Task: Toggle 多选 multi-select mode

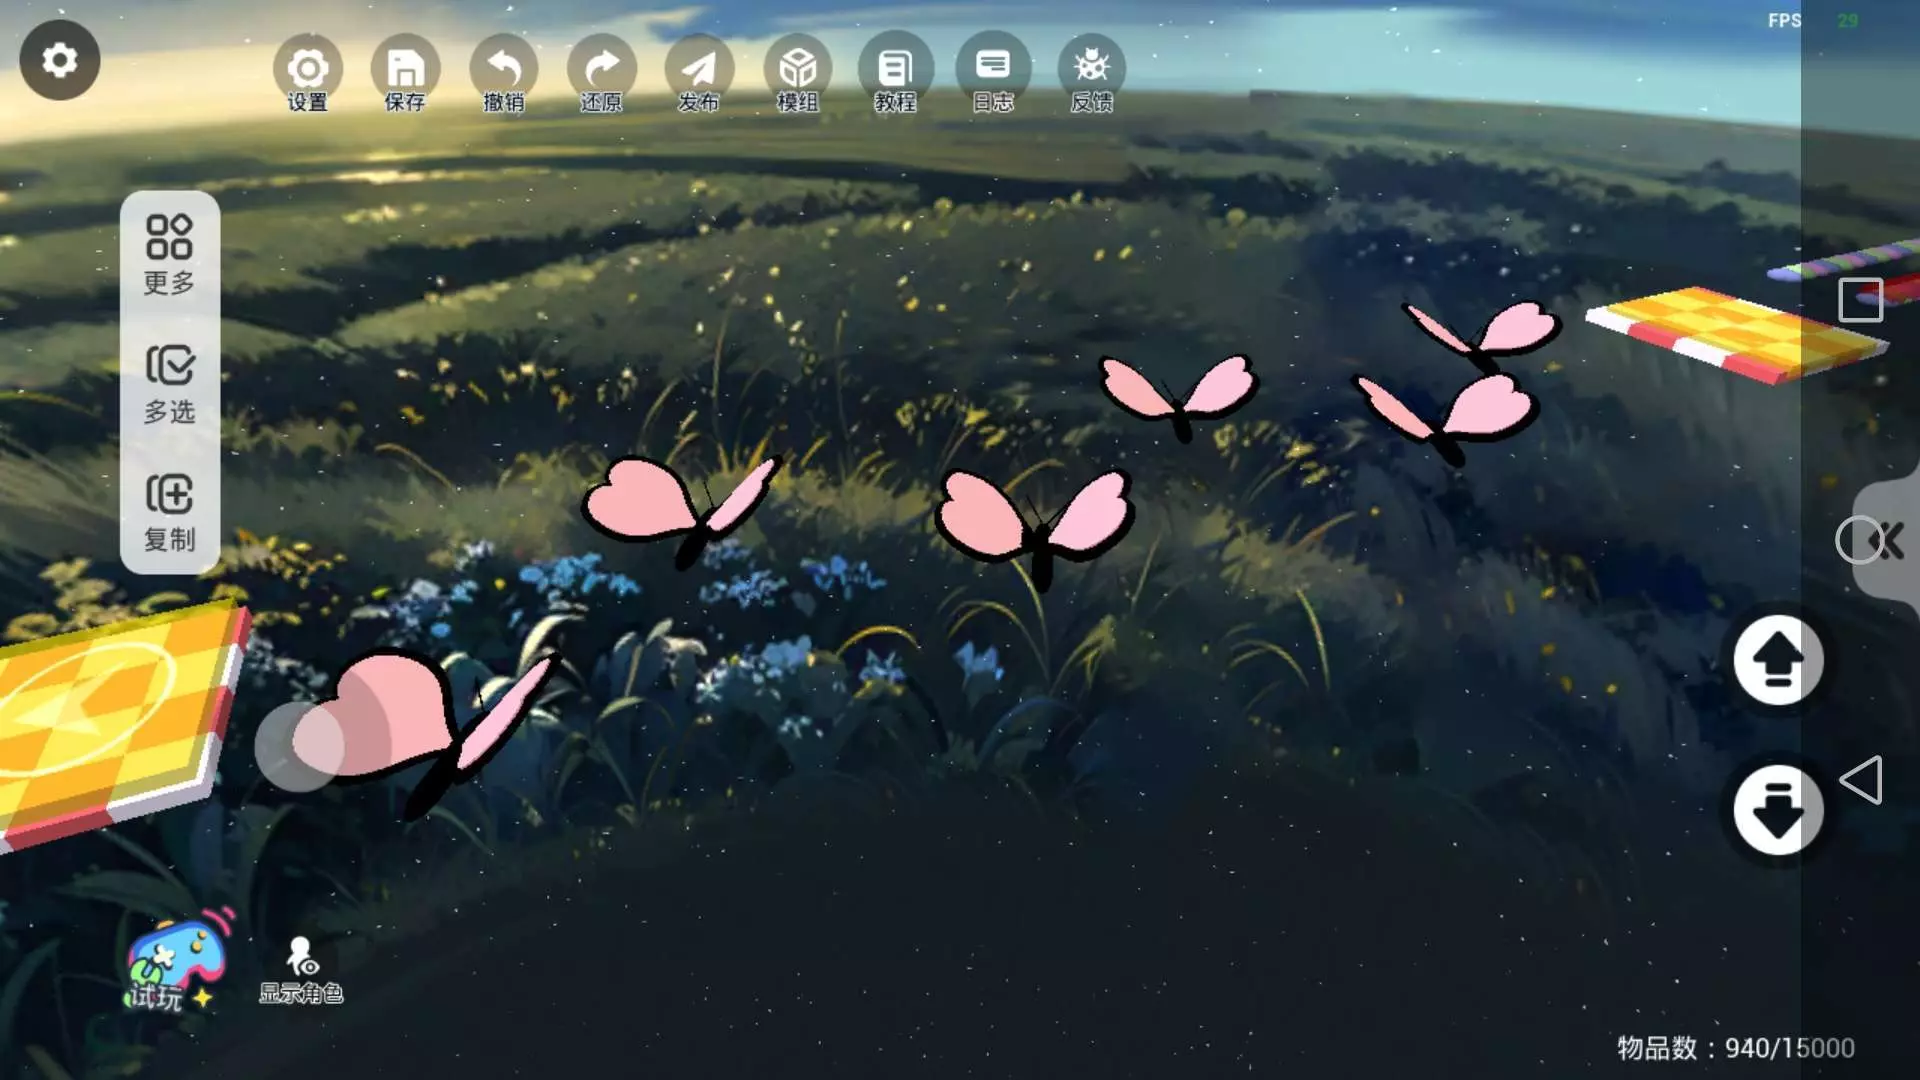Action: pos(169,384)
